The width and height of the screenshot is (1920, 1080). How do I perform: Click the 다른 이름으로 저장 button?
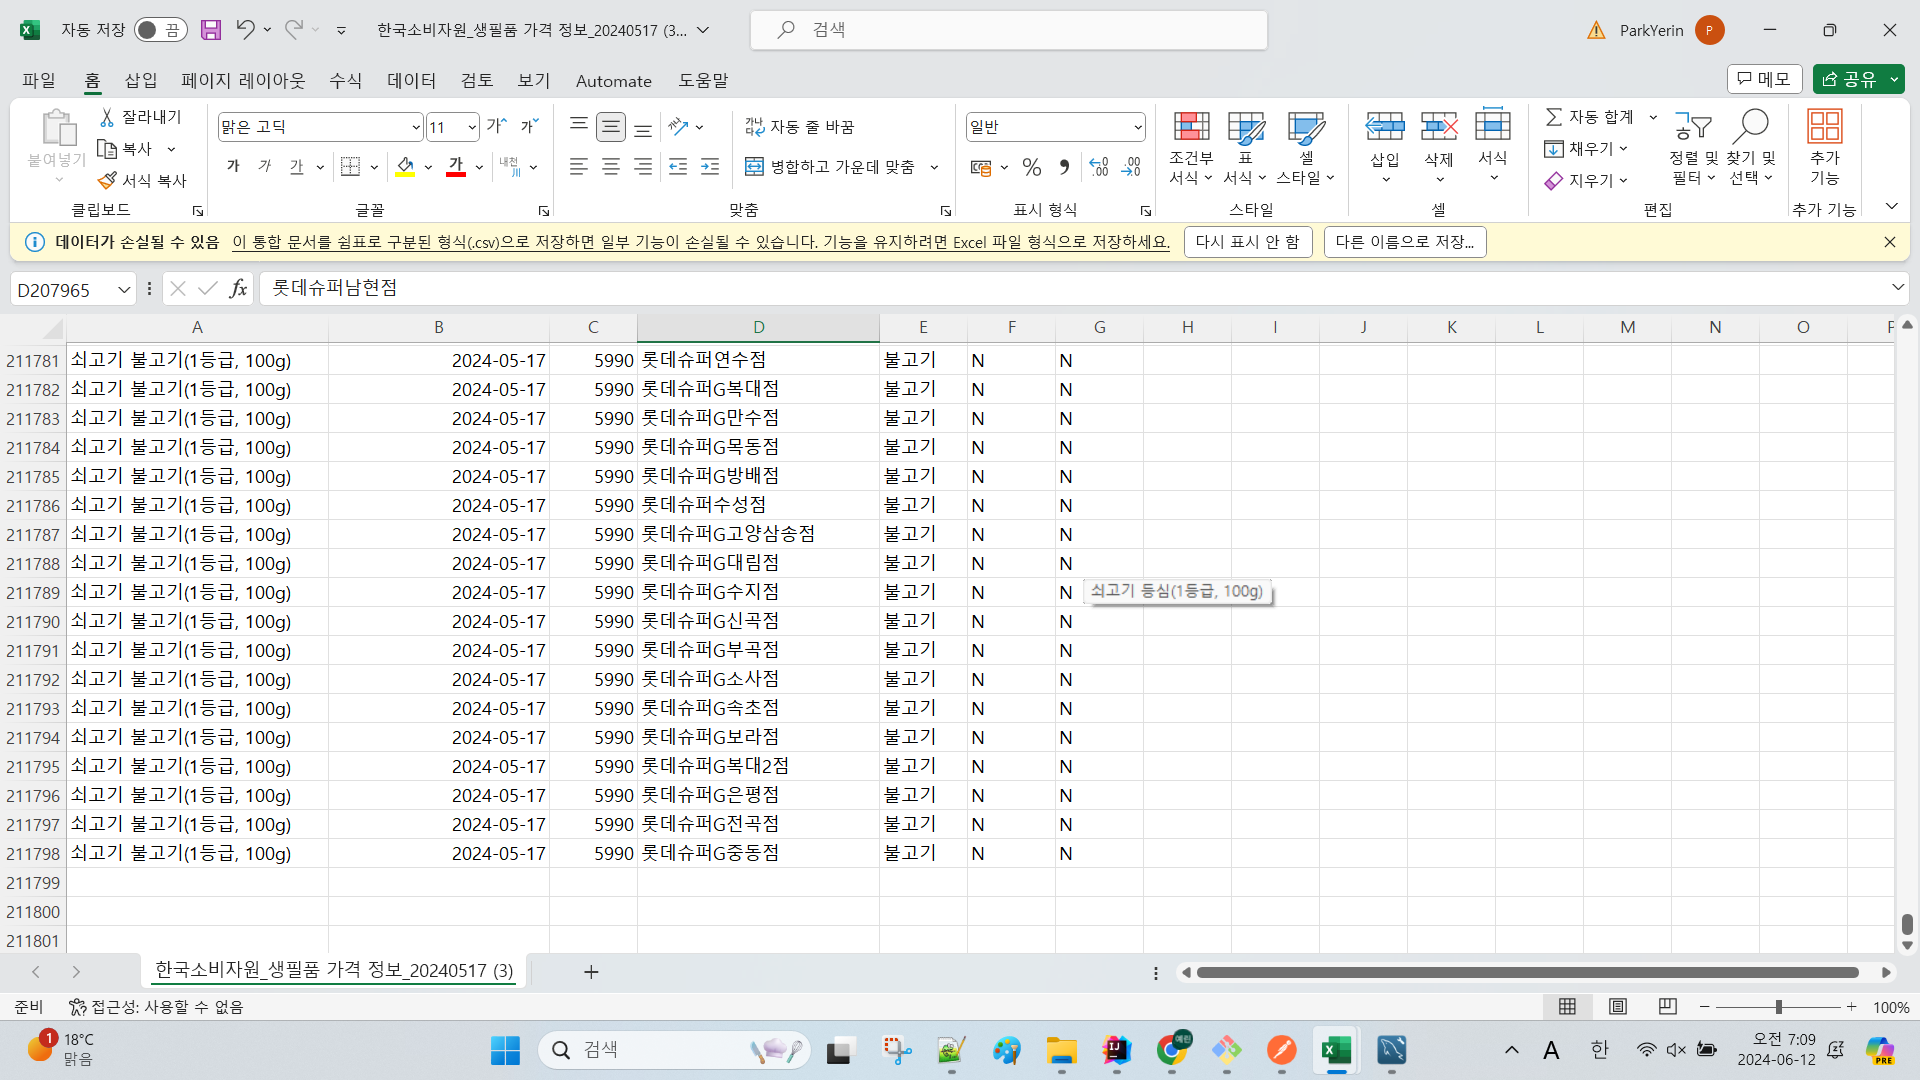(x=1405, y=242)
